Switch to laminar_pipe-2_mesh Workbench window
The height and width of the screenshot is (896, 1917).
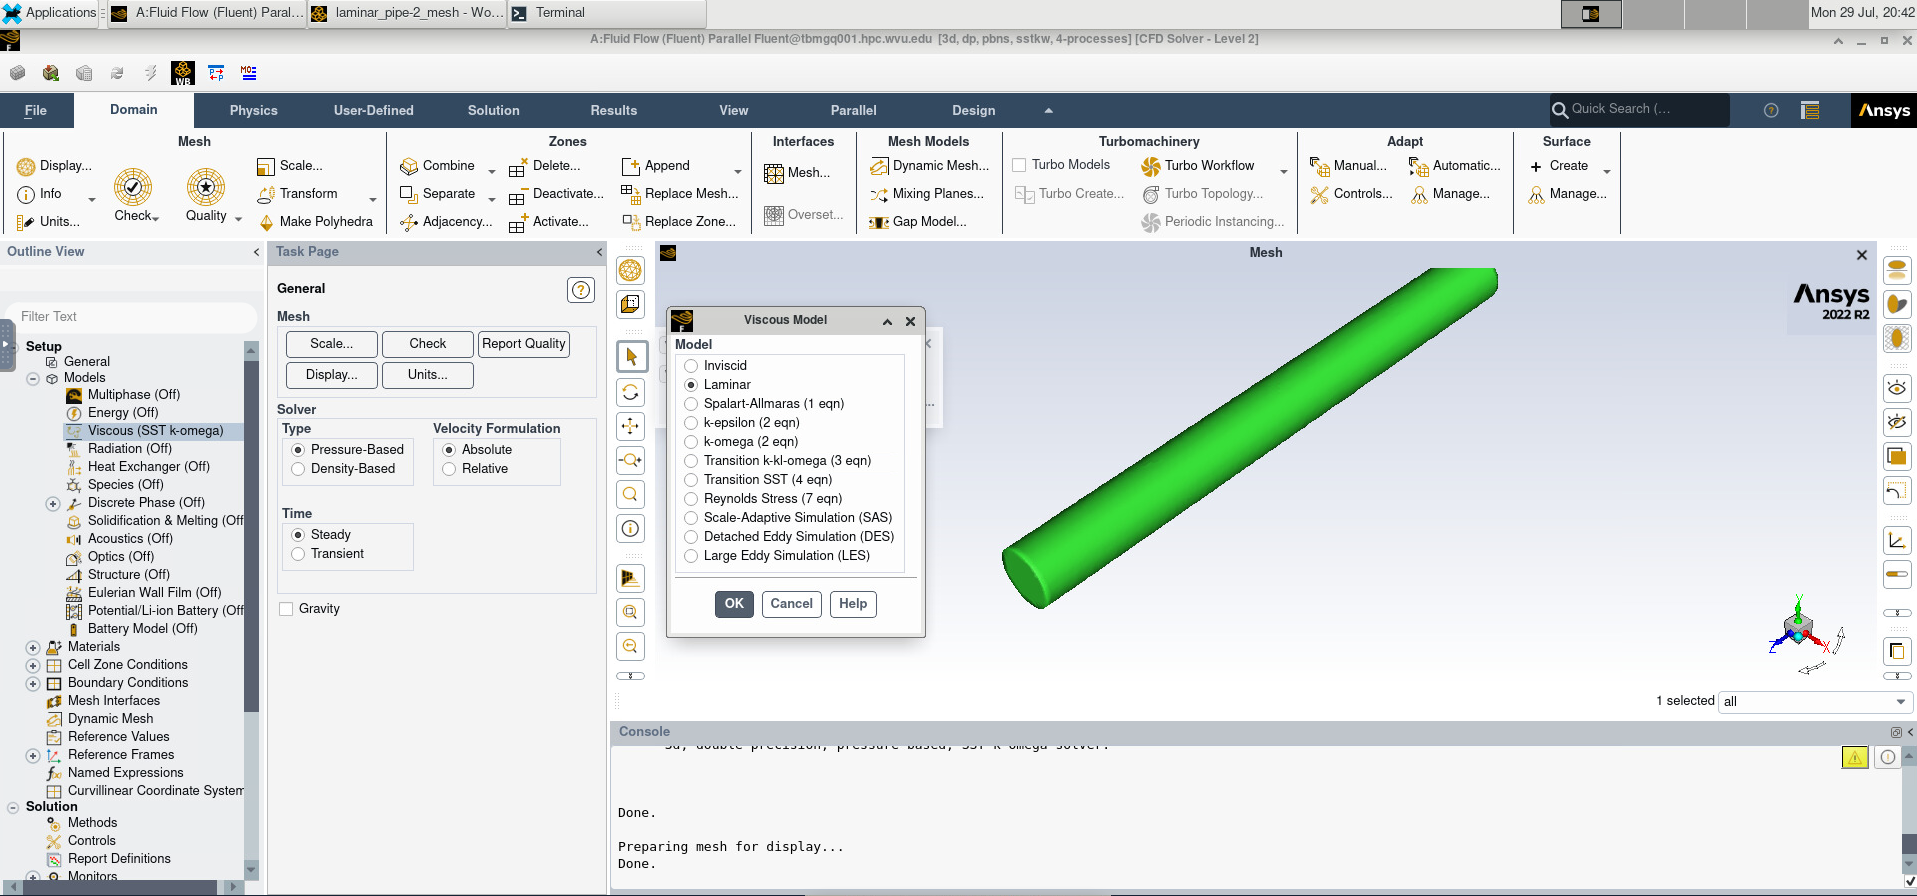pos(408,13)
